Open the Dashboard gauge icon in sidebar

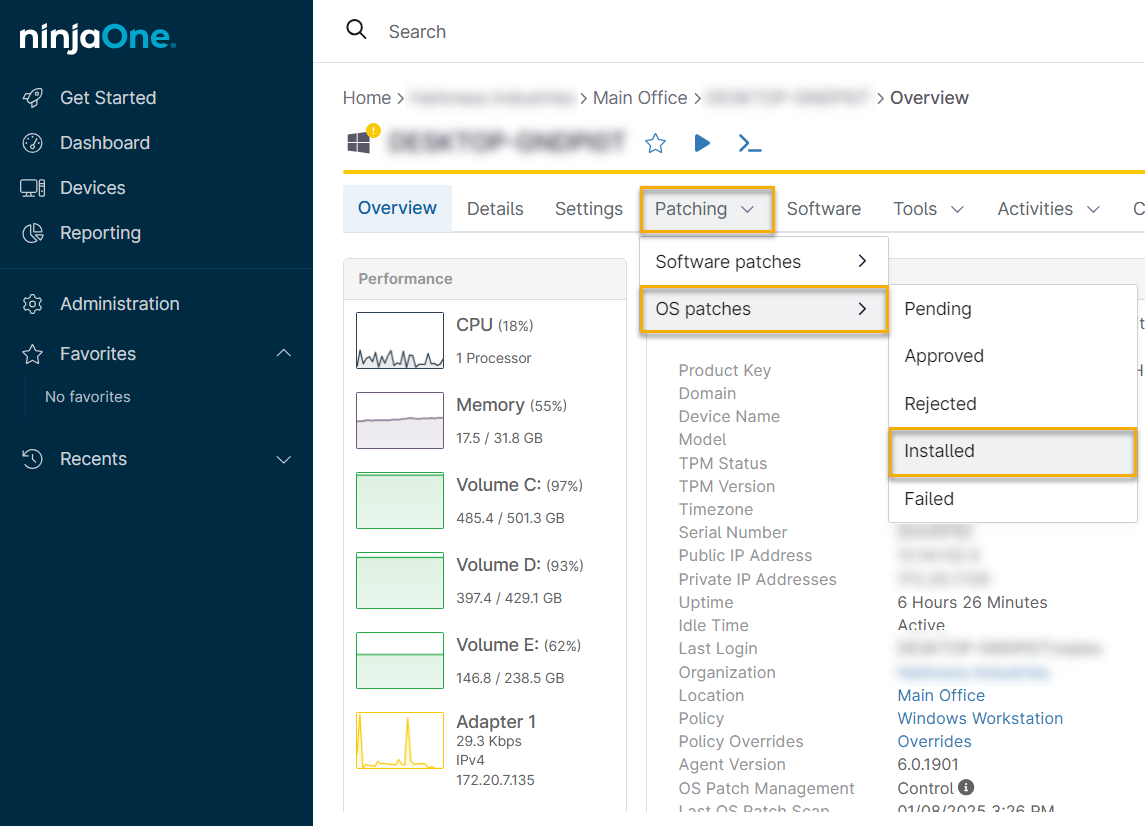coord(32,143)
